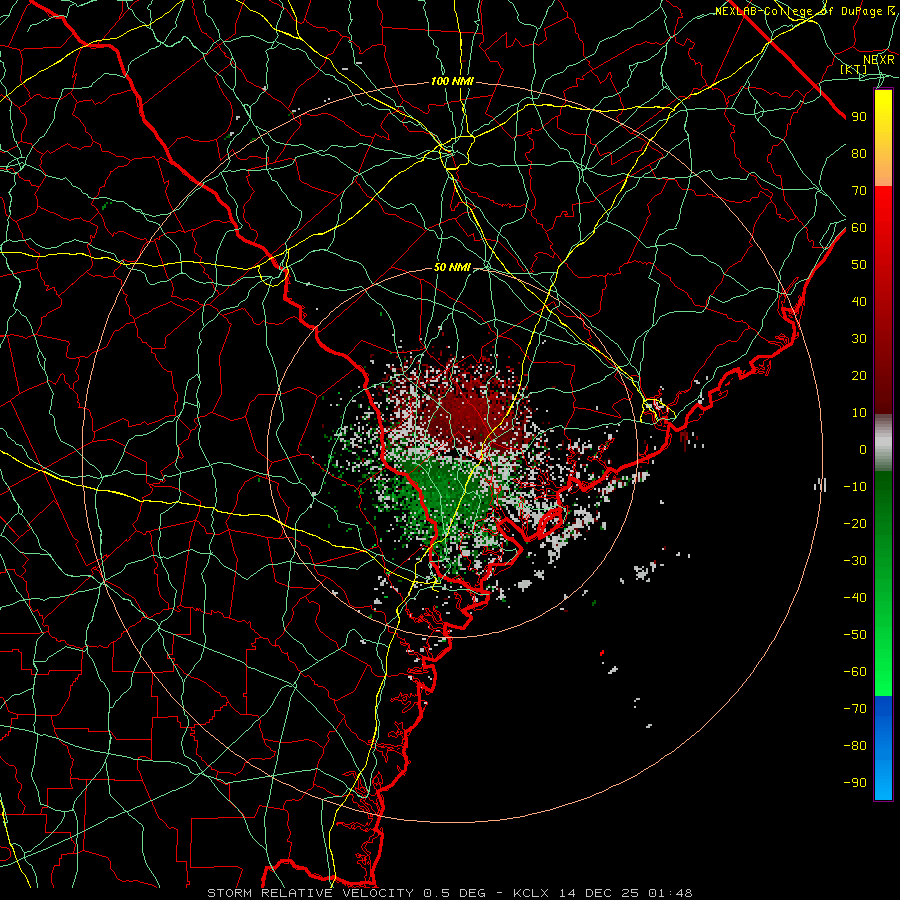This screenshot has height=900, width=900.
Task: Click the NEXLAB-College of DuPage watermark text
Action: coord(805,11)
